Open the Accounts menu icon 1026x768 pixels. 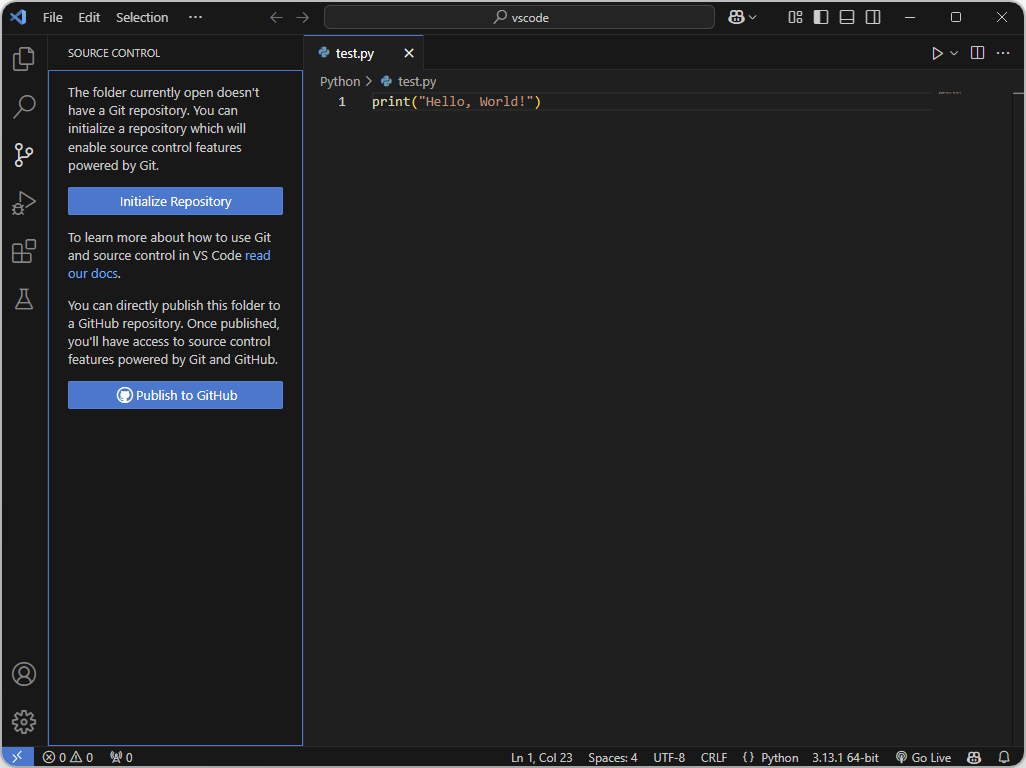24,674
